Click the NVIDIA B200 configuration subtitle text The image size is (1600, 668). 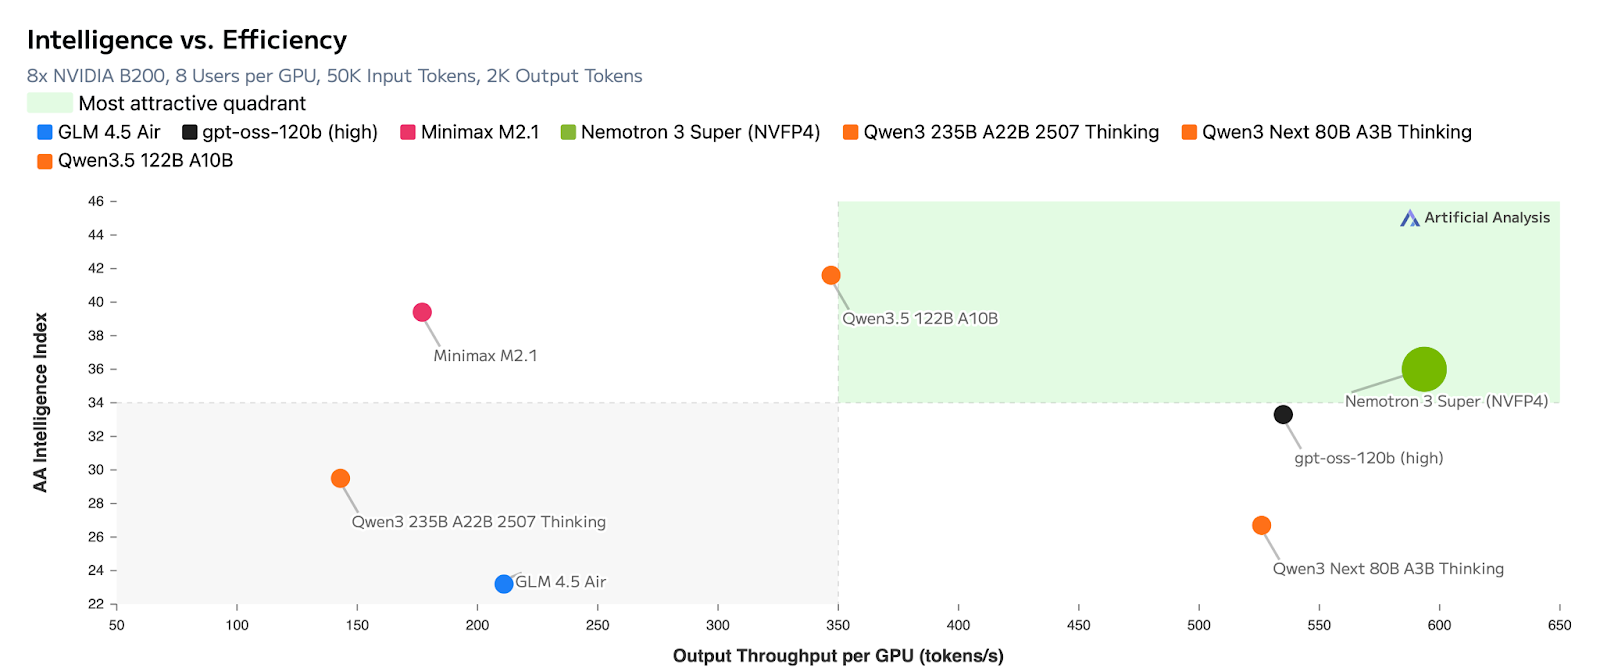click(334, 76)
